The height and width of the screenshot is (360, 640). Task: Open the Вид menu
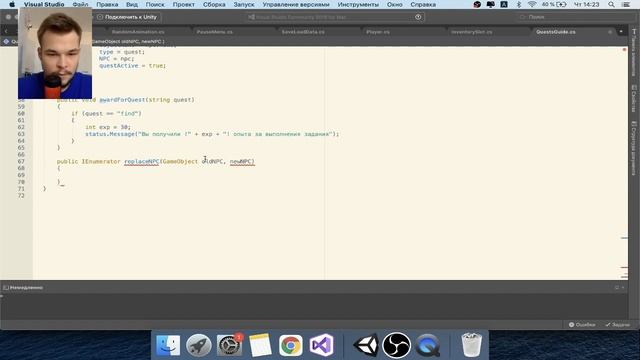click(x=132, y=4)
